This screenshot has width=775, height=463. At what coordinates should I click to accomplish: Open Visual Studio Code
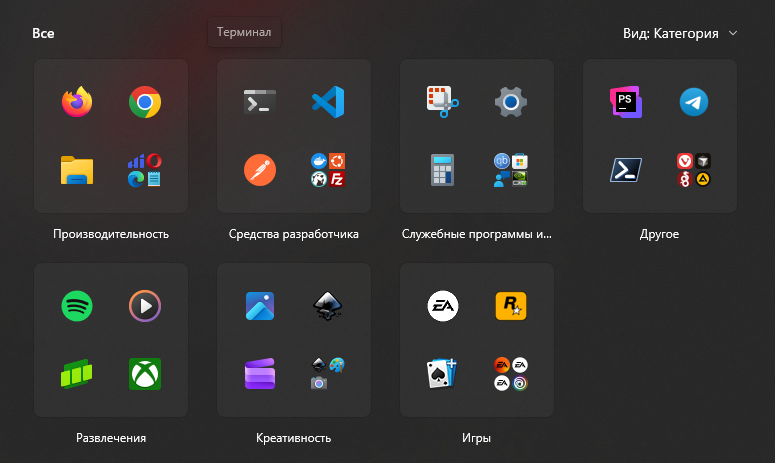pos(328,102)
